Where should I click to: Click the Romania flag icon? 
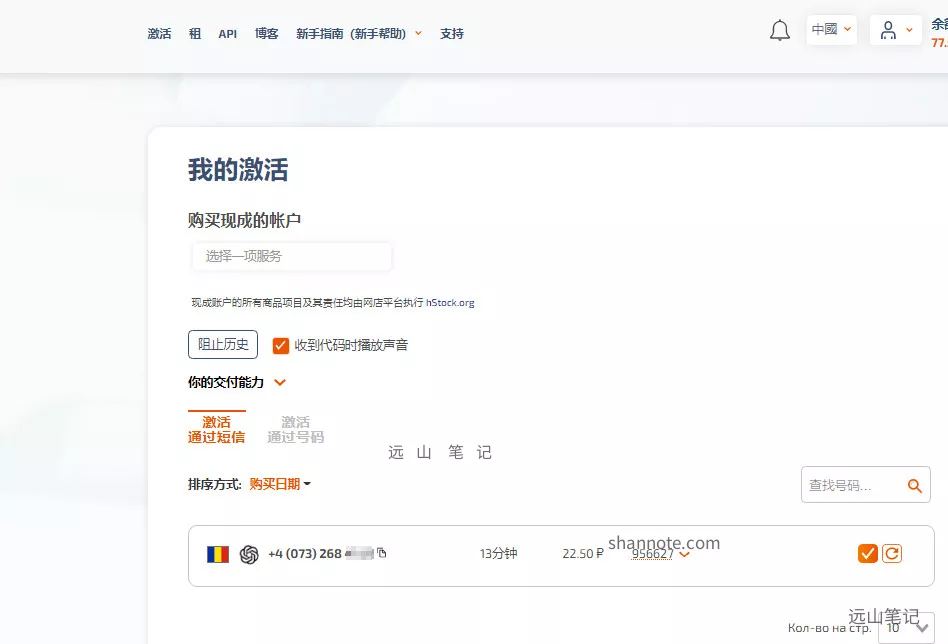[x=218, y=554]
